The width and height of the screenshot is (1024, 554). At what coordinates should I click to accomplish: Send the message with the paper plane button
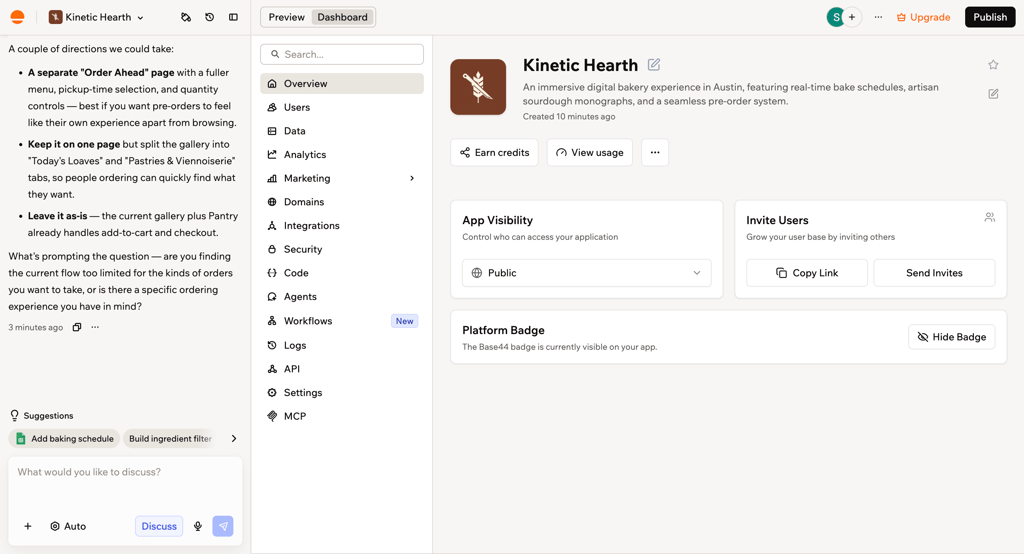tap(223, 526)
